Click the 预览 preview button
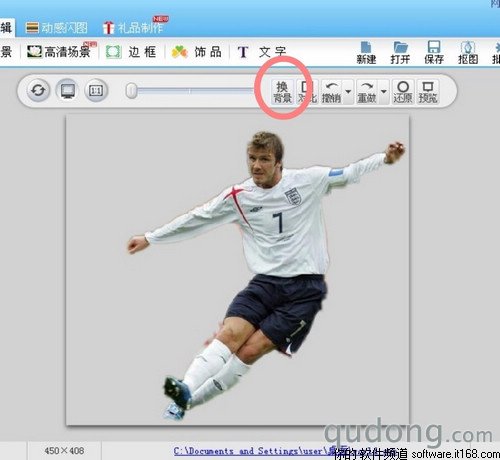Viewport: 500px width, 460px height. [x=428, y=92]
